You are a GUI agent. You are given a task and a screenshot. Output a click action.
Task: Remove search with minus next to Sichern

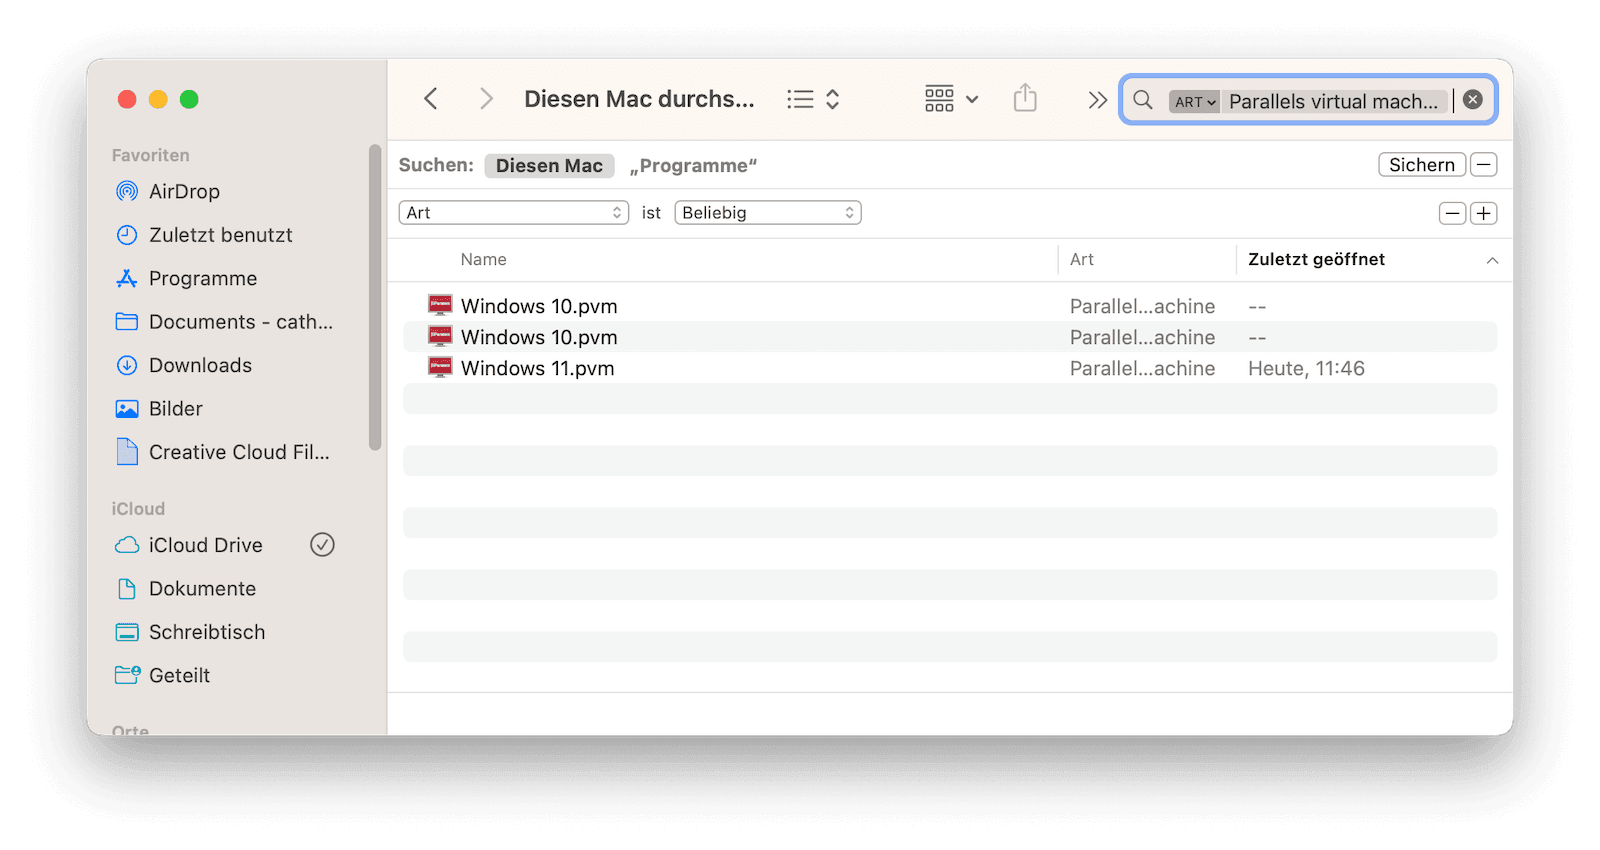tap(1484, 165)
